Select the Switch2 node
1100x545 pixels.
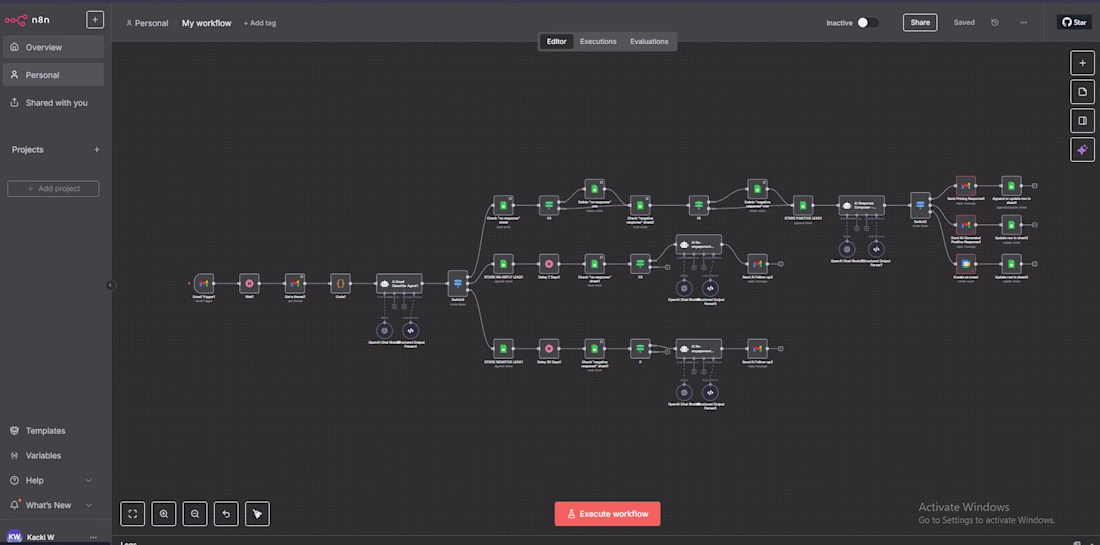point(457,283)
